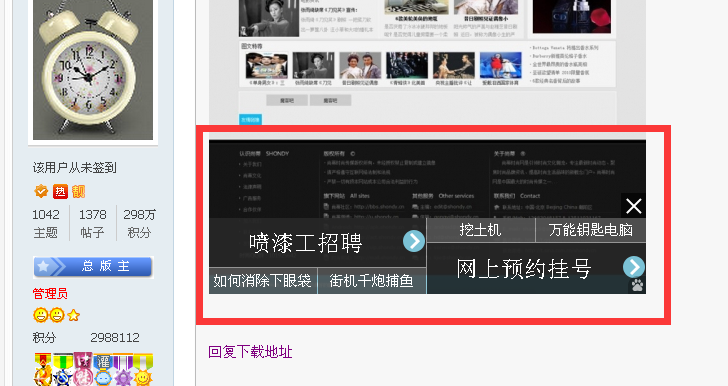Image resolution: width=728 pixels, height=386 pixels.
Task: Open the 如何消除下眼袋 ad link
Action: tap(262, 281)
